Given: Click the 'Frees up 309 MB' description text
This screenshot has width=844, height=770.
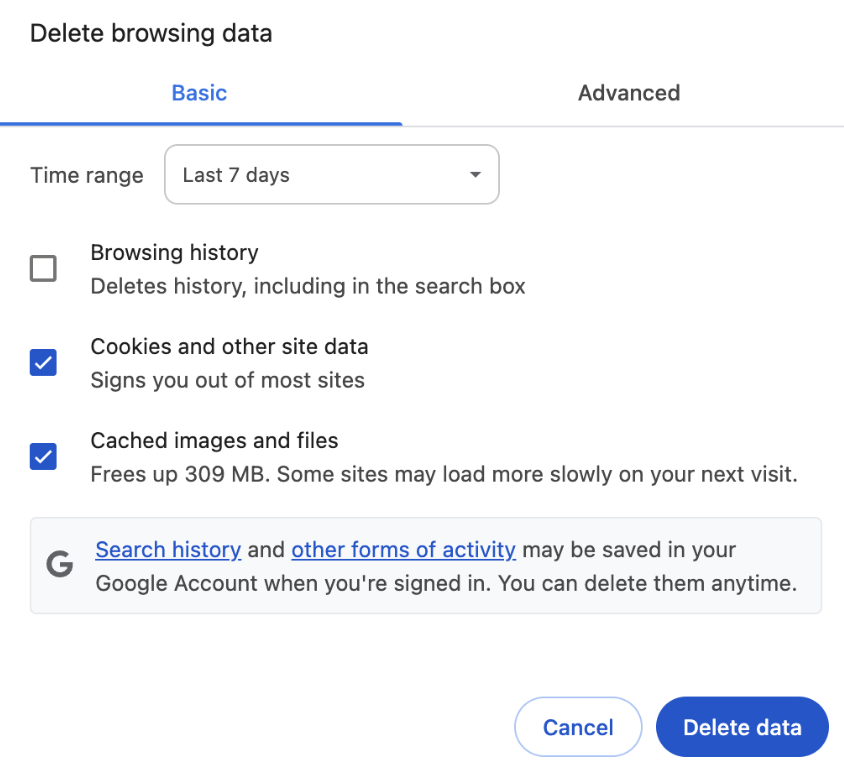Looking at the screenshot, I should pos(443,474).
